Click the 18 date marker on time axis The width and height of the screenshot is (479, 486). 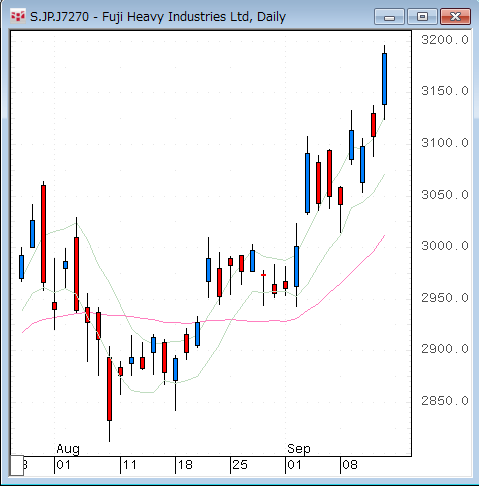(x=185, y=465)
